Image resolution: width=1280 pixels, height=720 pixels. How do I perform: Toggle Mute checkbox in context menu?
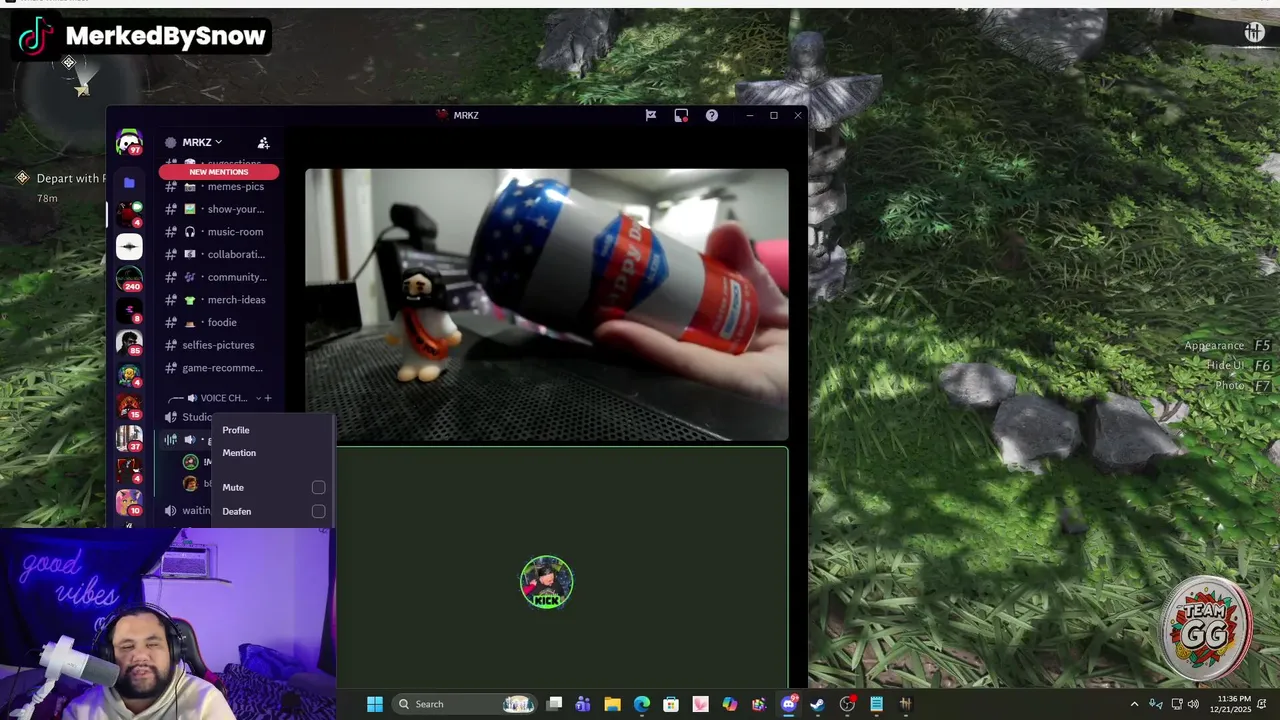point(318,487)
